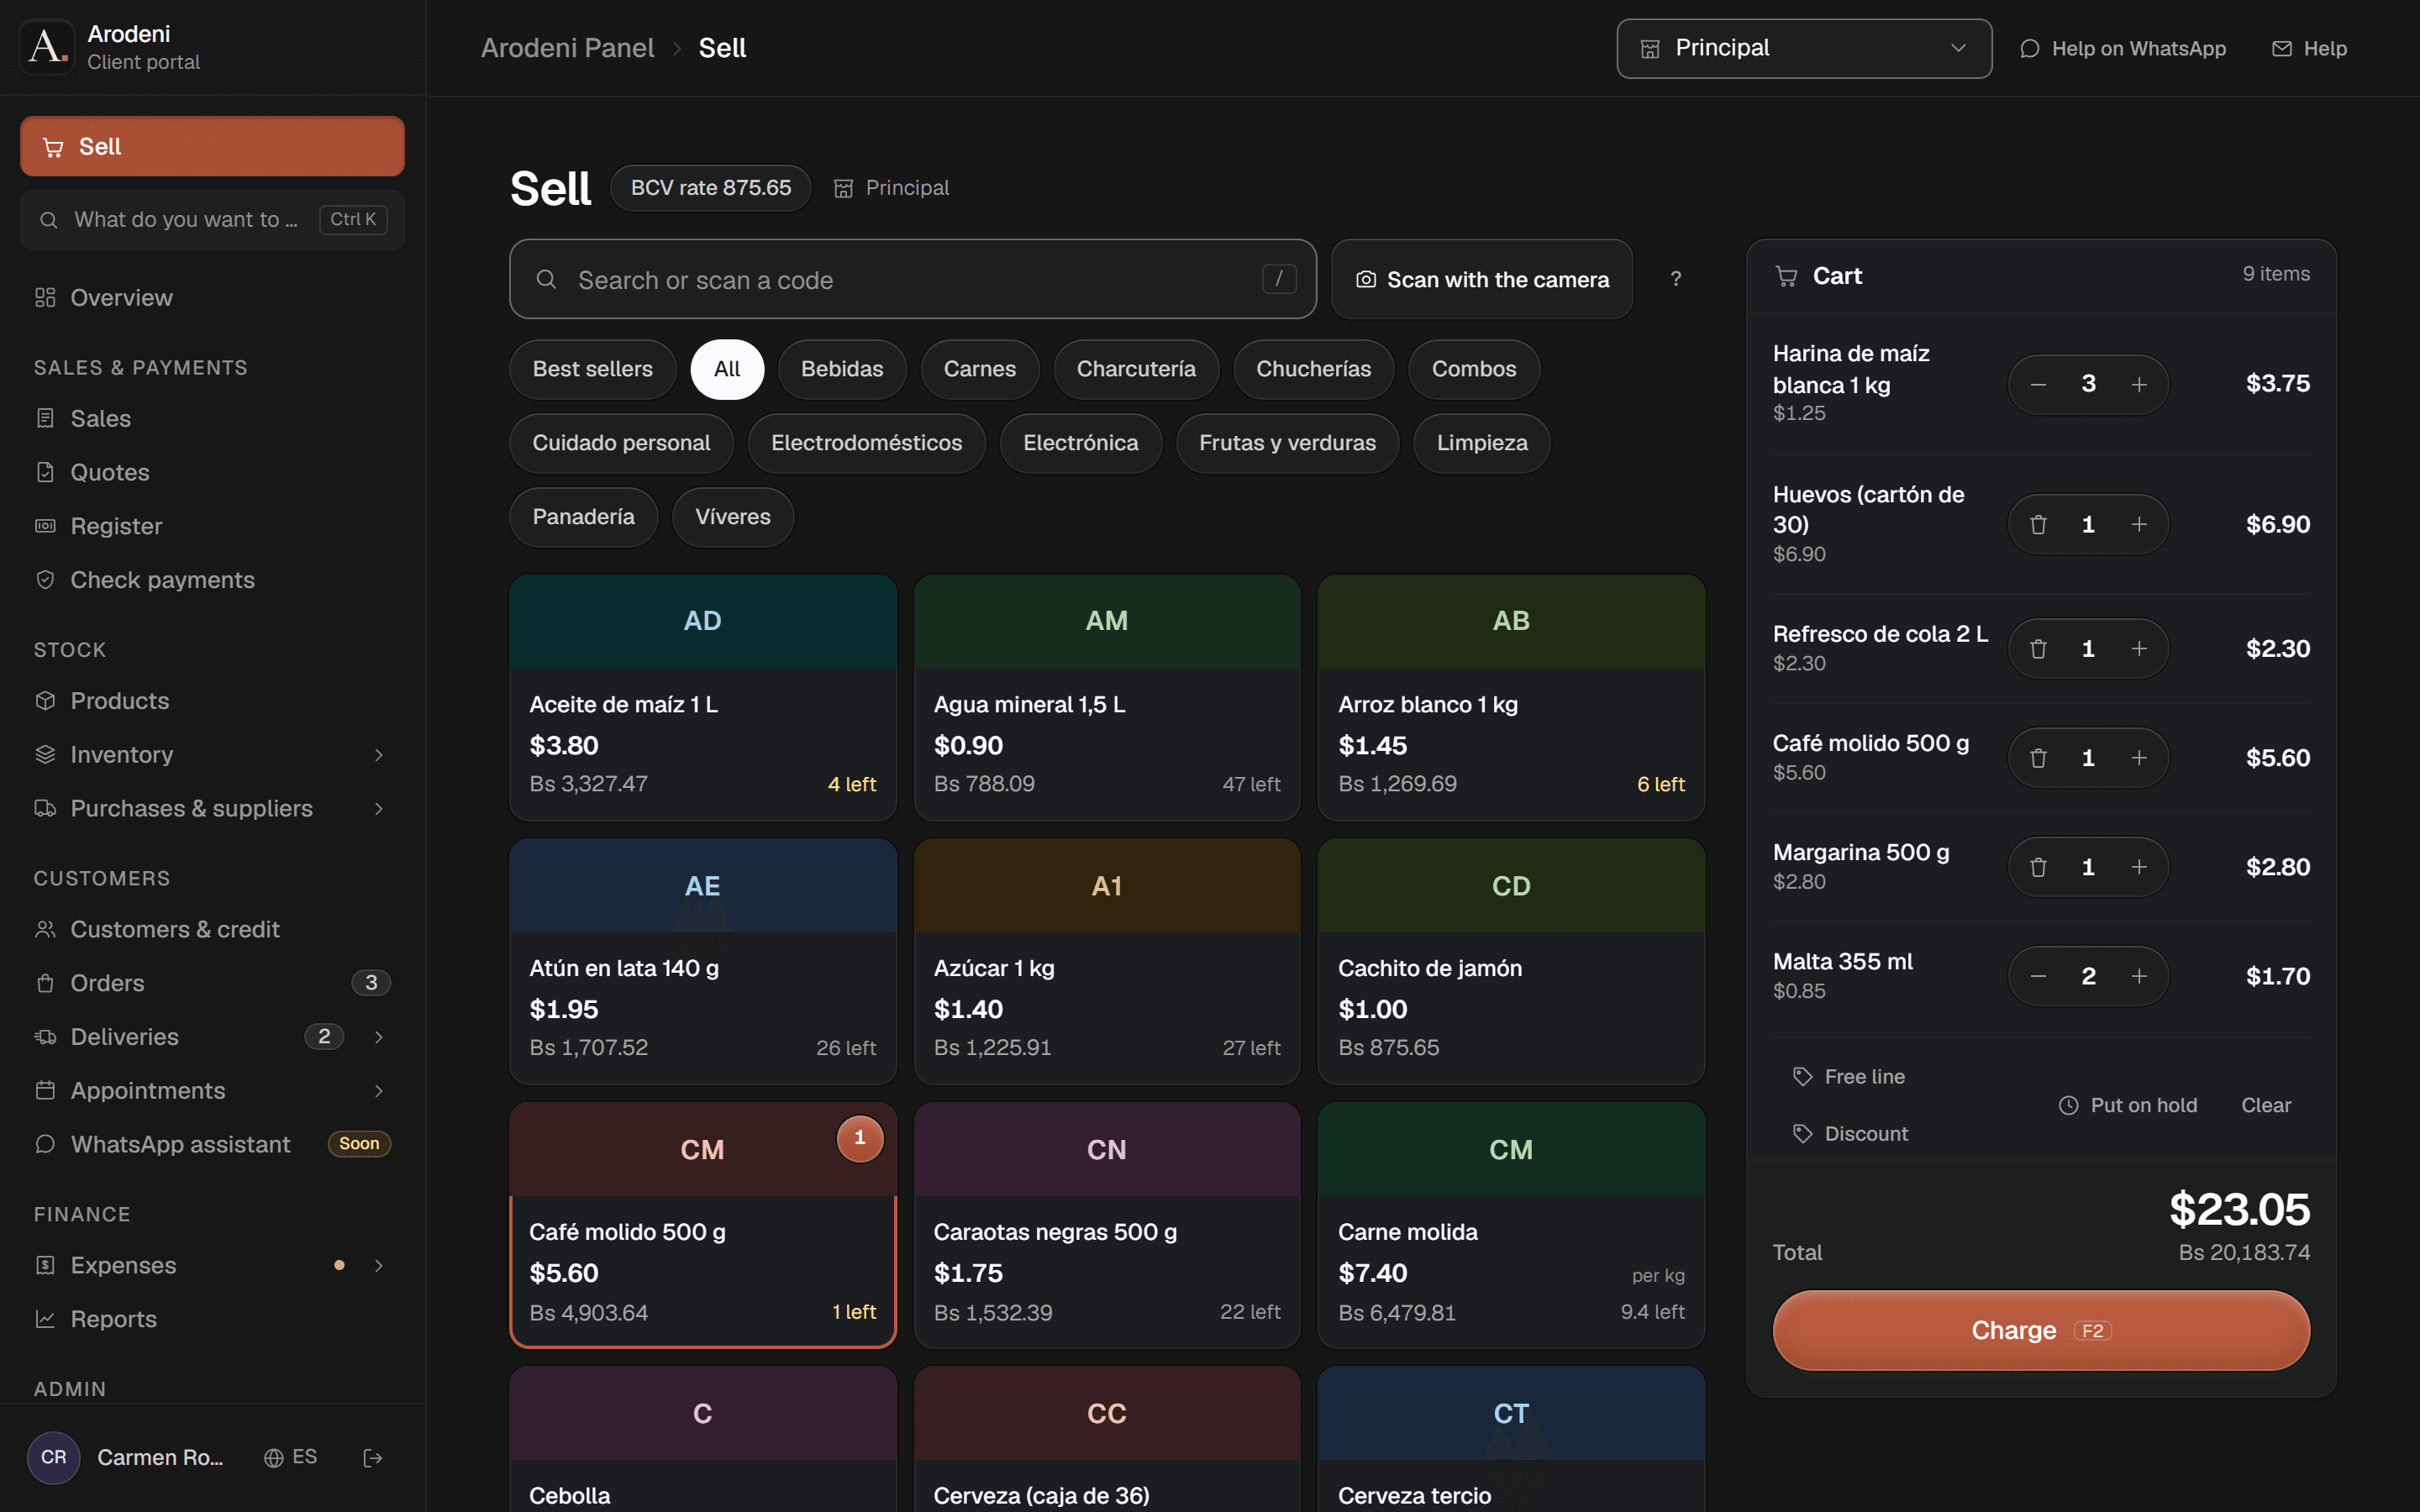Image resolution: width=2420 pixels, height=1512 pixels.
Task: Click the question mark help icon
Action: pyautogui.click(x=1676, y=279)
